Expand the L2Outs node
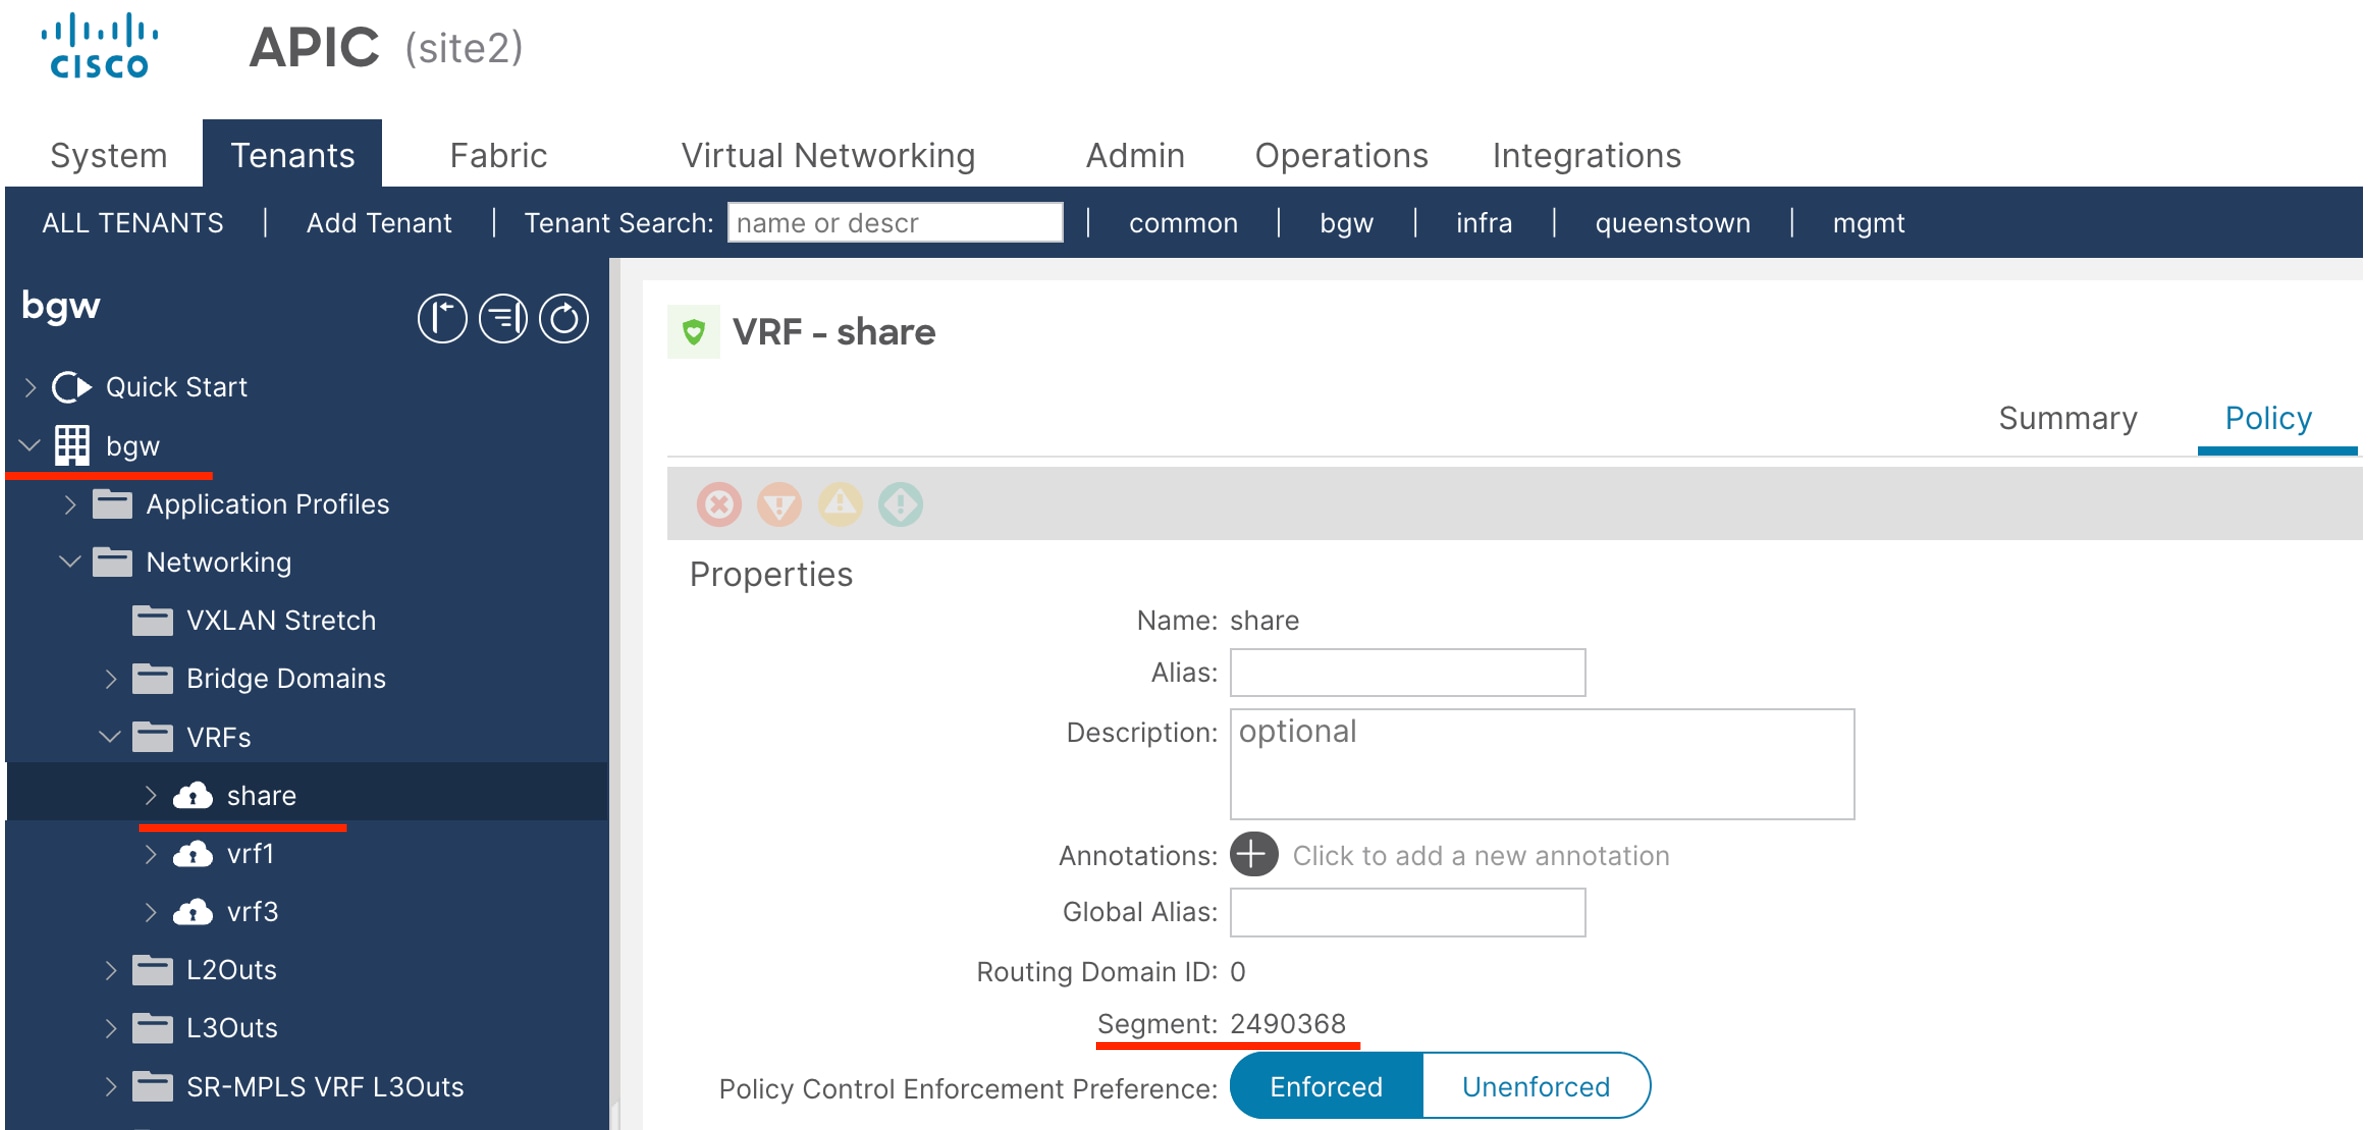Image resolution: width=2380 pixels, height=1130 pixels. [x=110, y=970]
